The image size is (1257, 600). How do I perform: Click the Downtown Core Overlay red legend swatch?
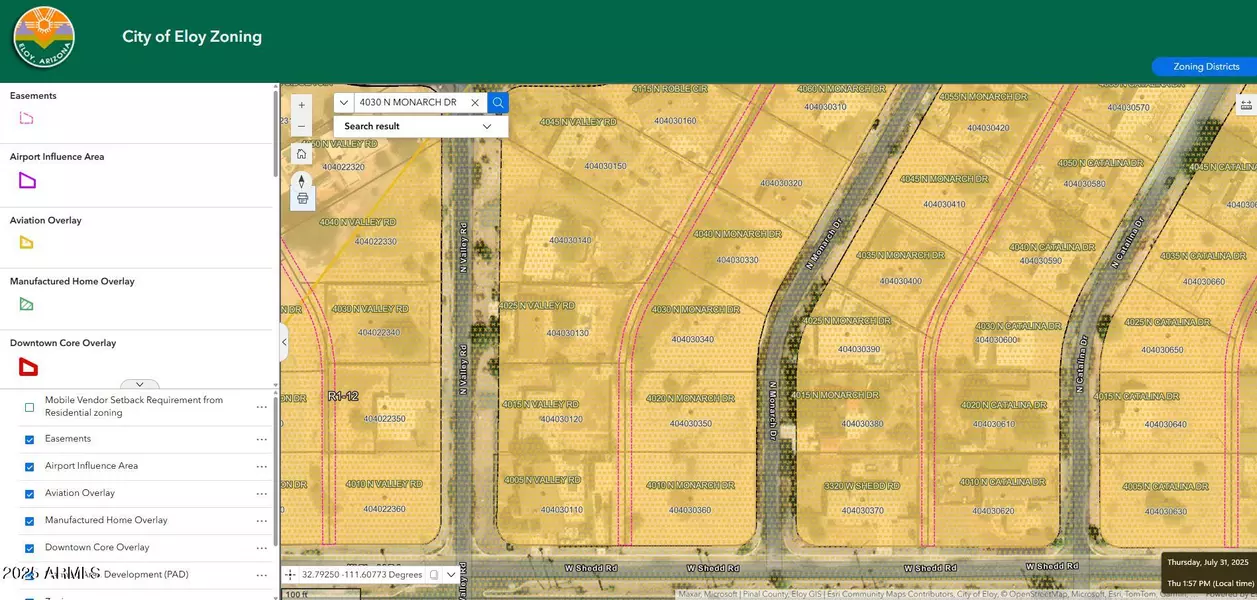pyautogui.click(x=28, y=367)
